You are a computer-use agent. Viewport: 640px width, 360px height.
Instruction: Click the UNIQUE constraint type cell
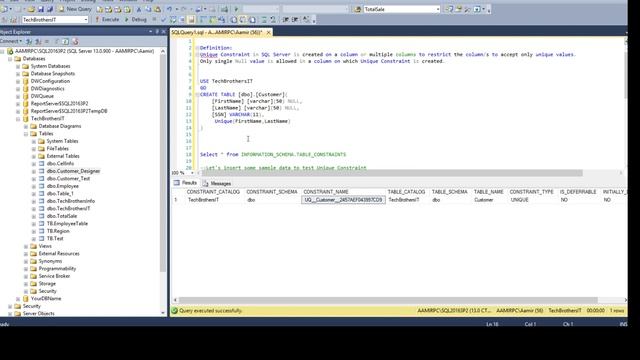[519, 200]
